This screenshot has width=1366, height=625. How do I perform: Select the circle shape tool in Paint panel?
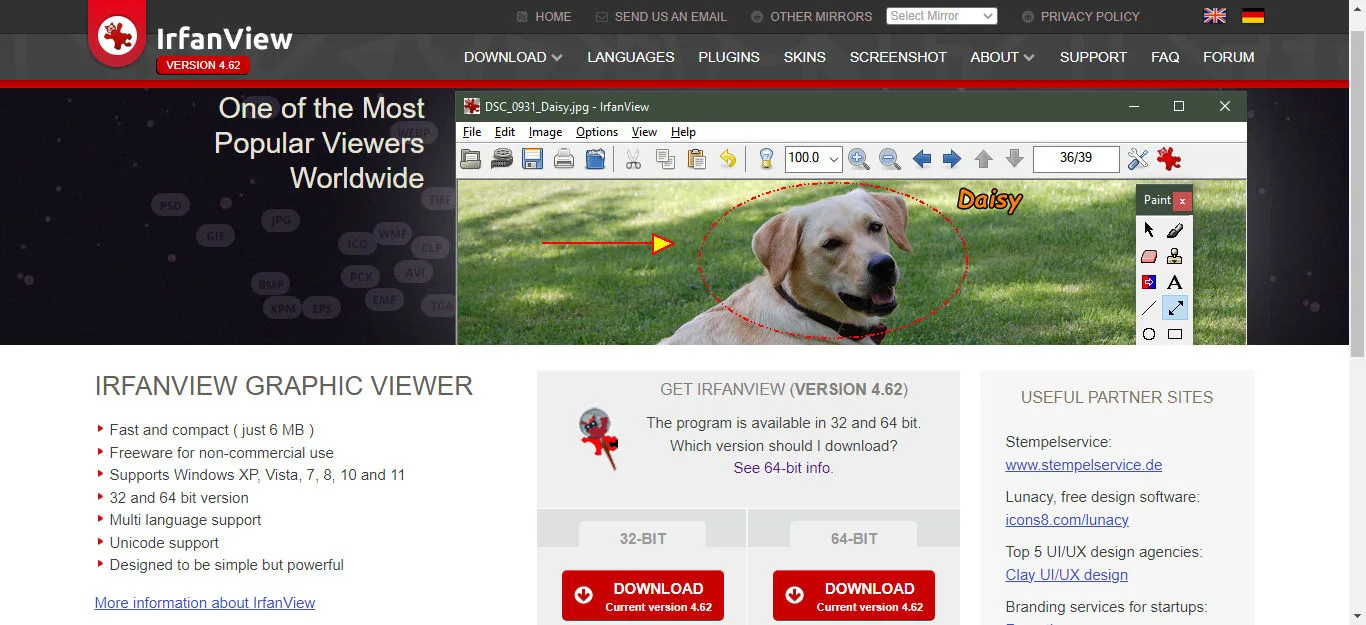click(x=1149, y=334)
